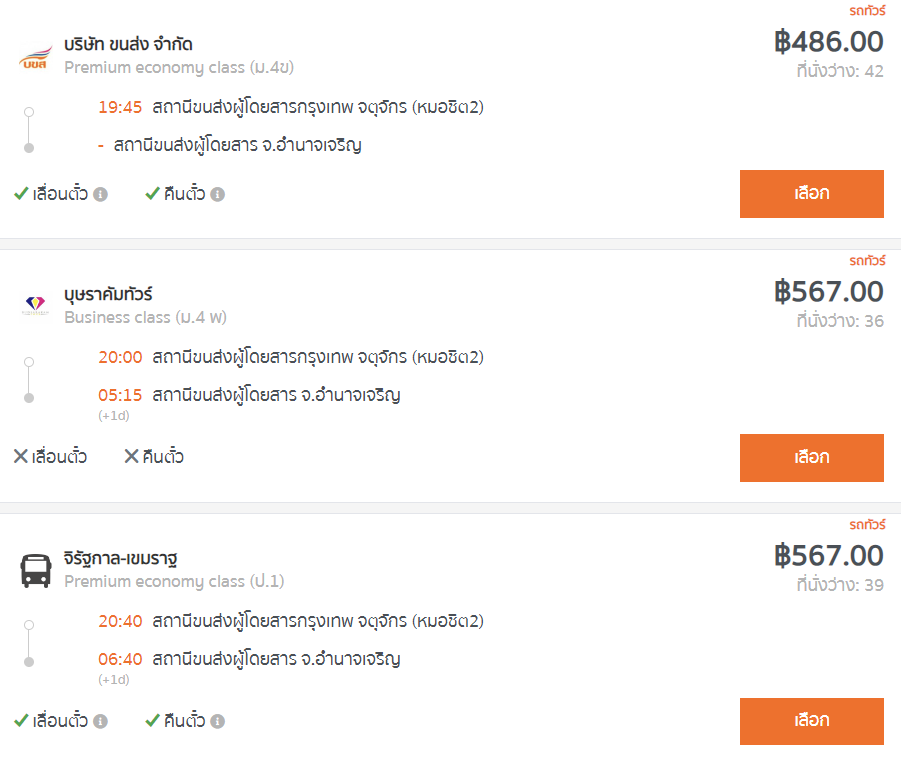Open info icon beside เลื่อนตั๋ว for บริษัท ขนส่ง
901x757 pixels.
pos(101,194)
